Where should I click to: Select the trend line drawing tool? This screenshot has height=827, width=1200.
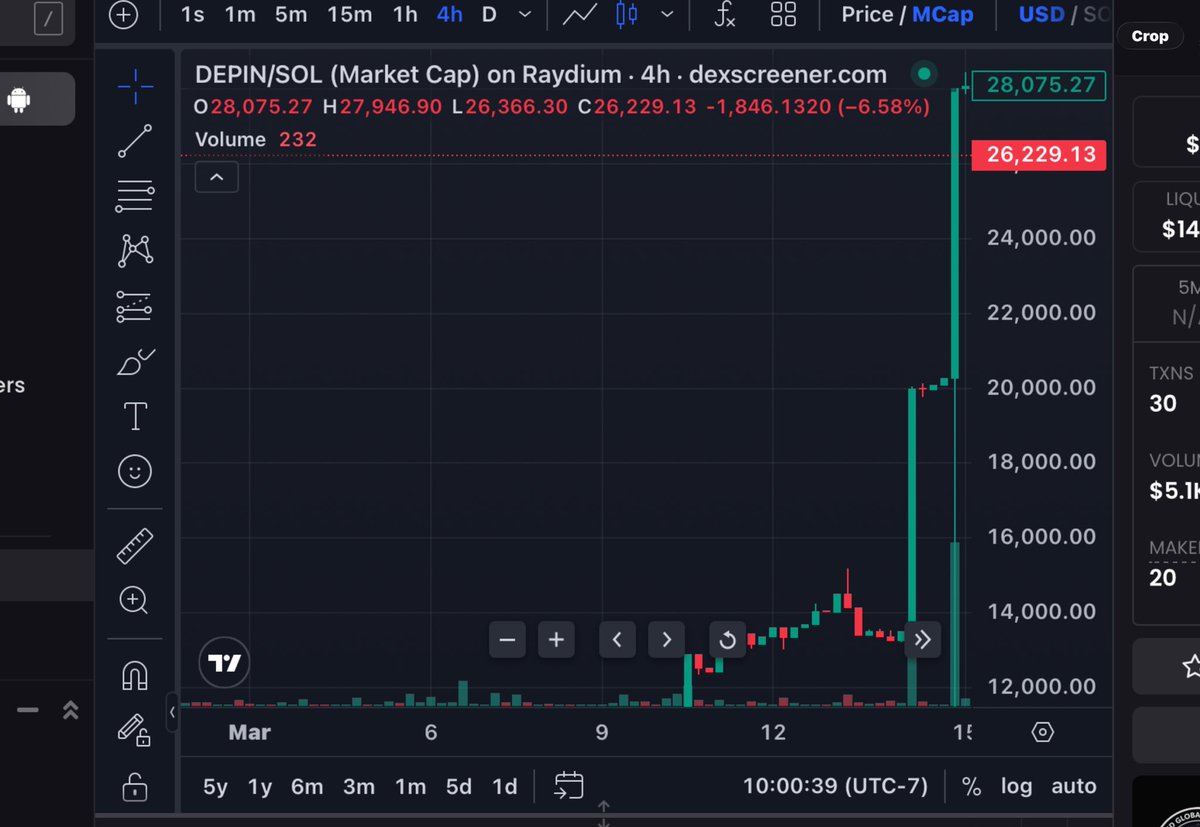click(135, 141)
